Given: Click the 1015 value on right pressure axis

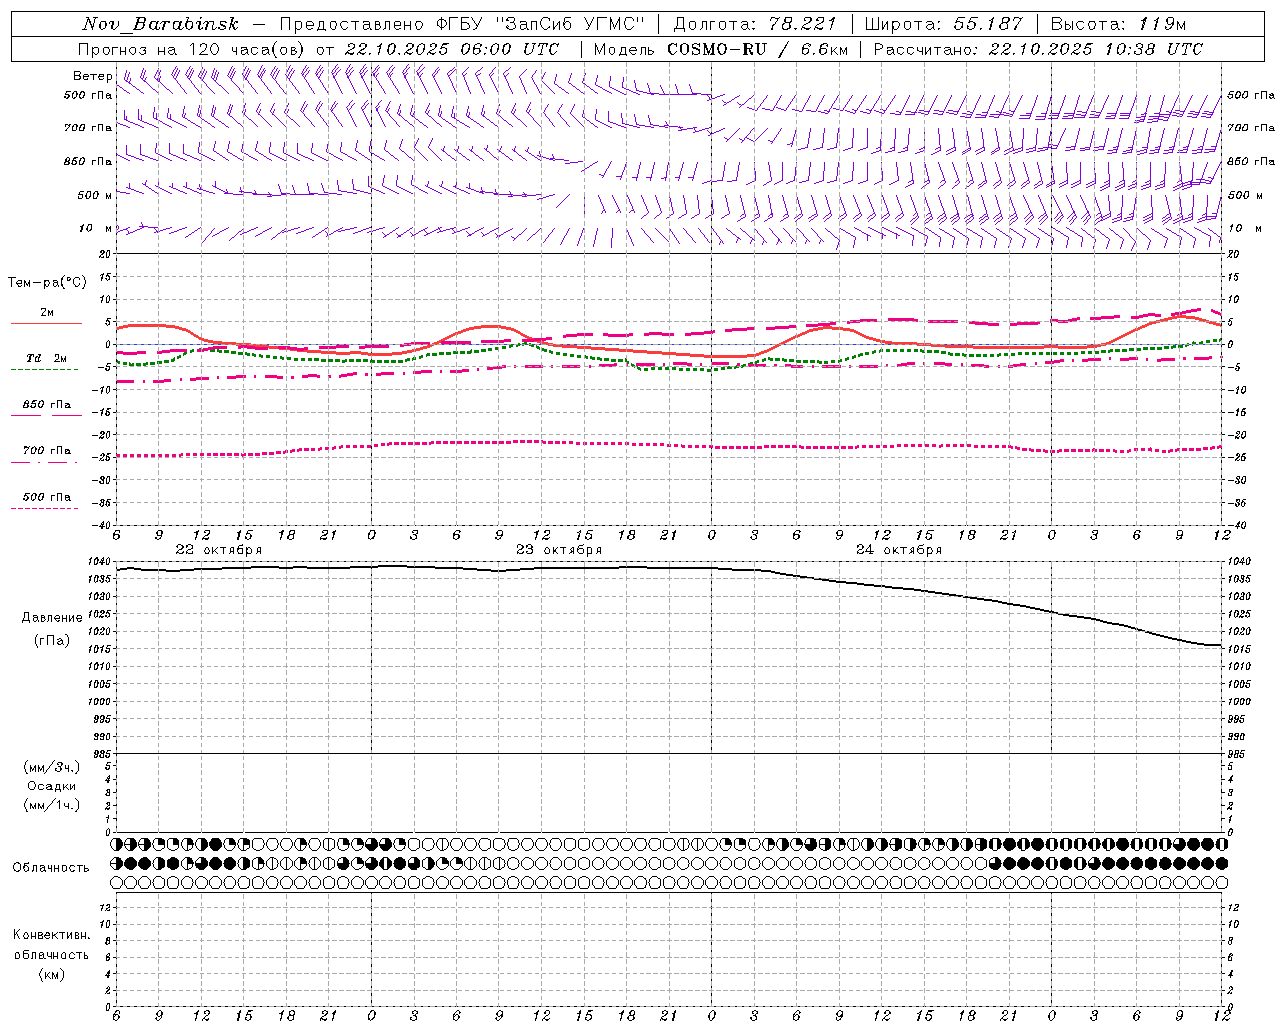Looking at the screenshot, I should (1238, 650).
